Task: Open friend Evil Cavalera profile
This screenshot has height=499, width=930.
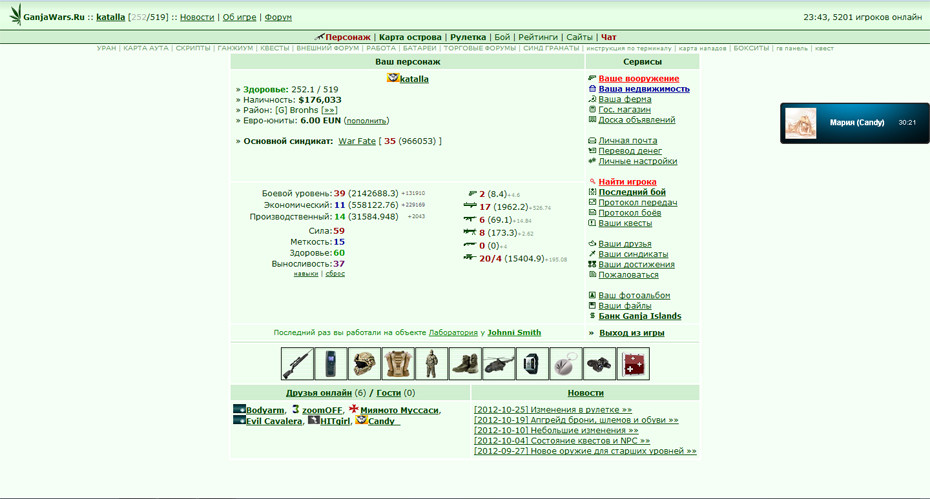Action: pos(274,421)
